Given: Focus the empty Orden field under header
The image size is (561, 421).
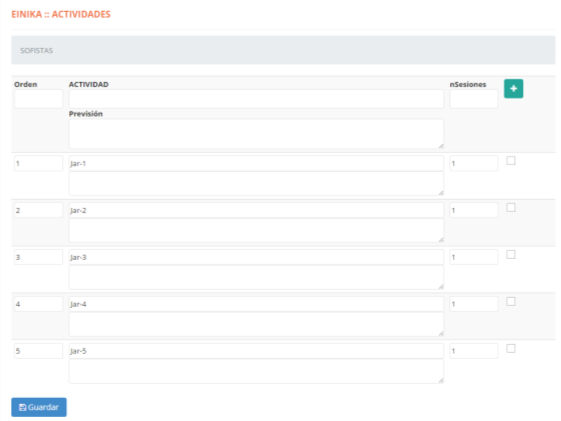Looking at the screenshot, I should (39, 99).
